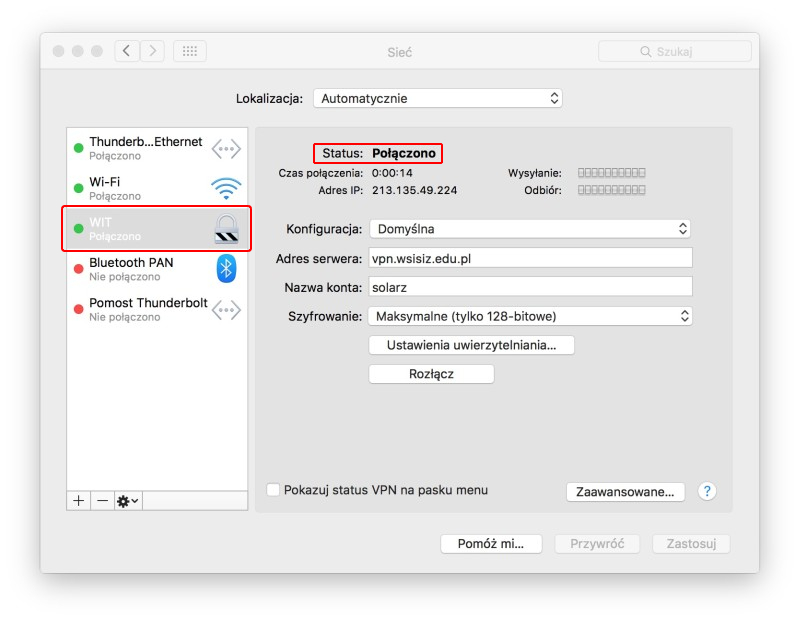Open the gear action menu below list
The image size is (800, 621).
pos(128,500)
